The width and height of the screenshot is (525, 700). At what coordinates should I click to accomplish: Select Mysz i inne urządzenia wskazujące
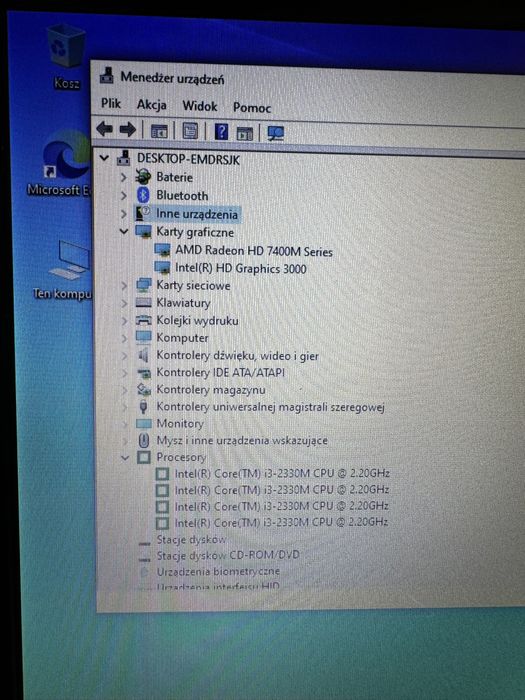coord(242,441)
